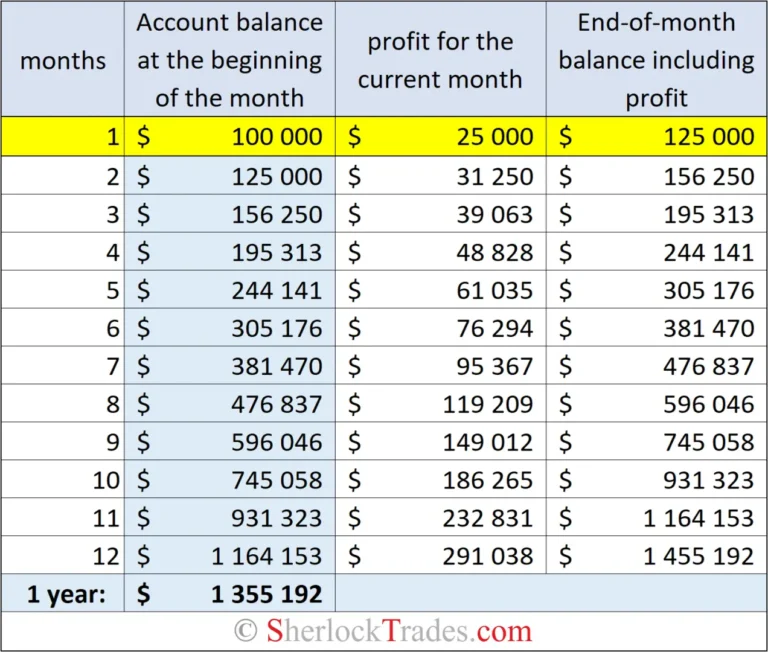
Task: Select month 6 row number cell
Action: point(112,328)
